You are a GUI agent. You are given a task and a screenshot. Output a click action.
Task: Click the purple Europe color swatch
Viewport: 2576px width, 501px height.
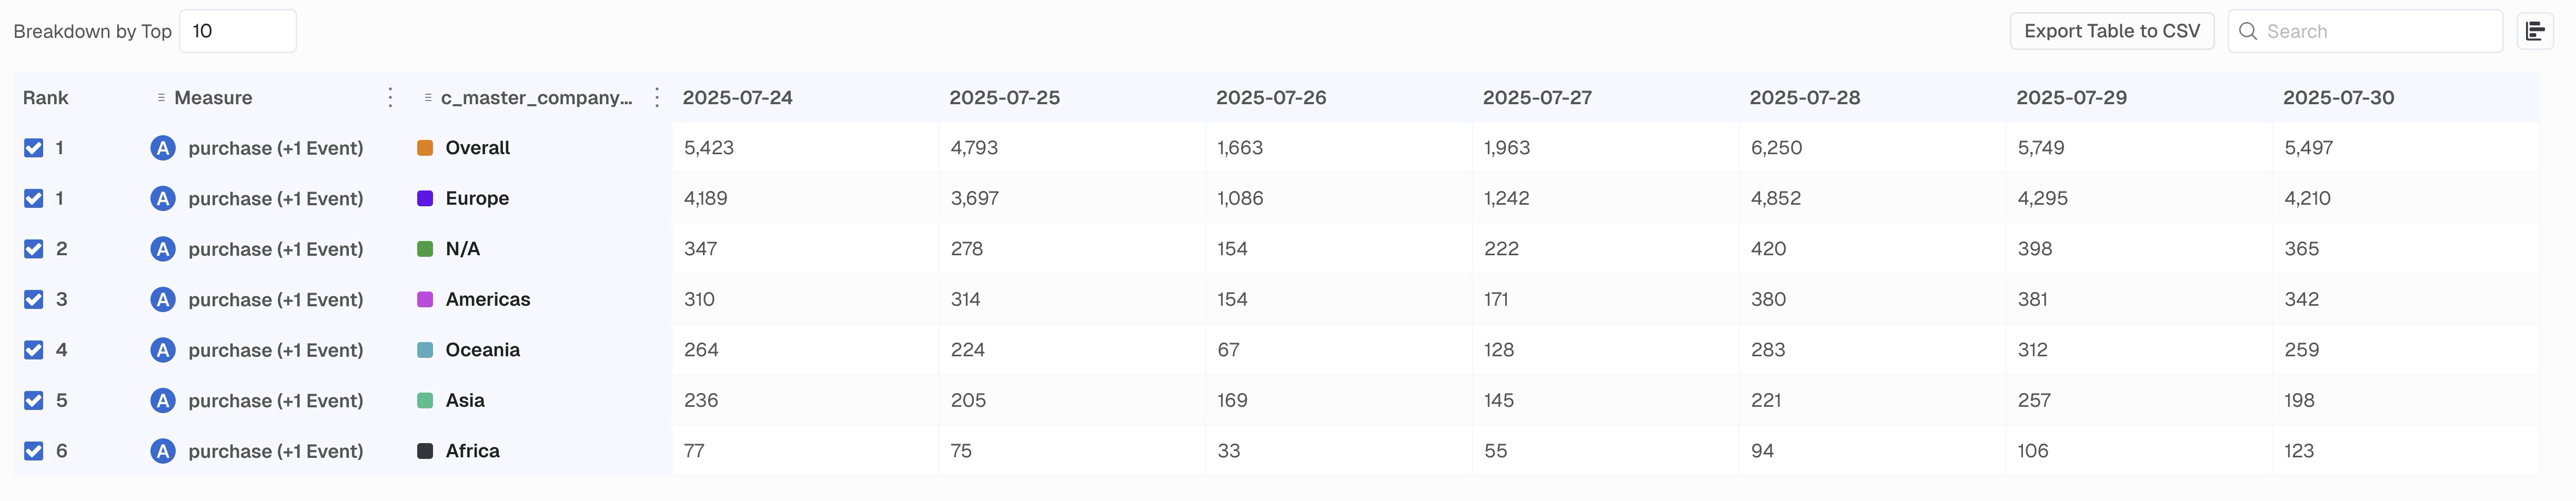(425, 198)
